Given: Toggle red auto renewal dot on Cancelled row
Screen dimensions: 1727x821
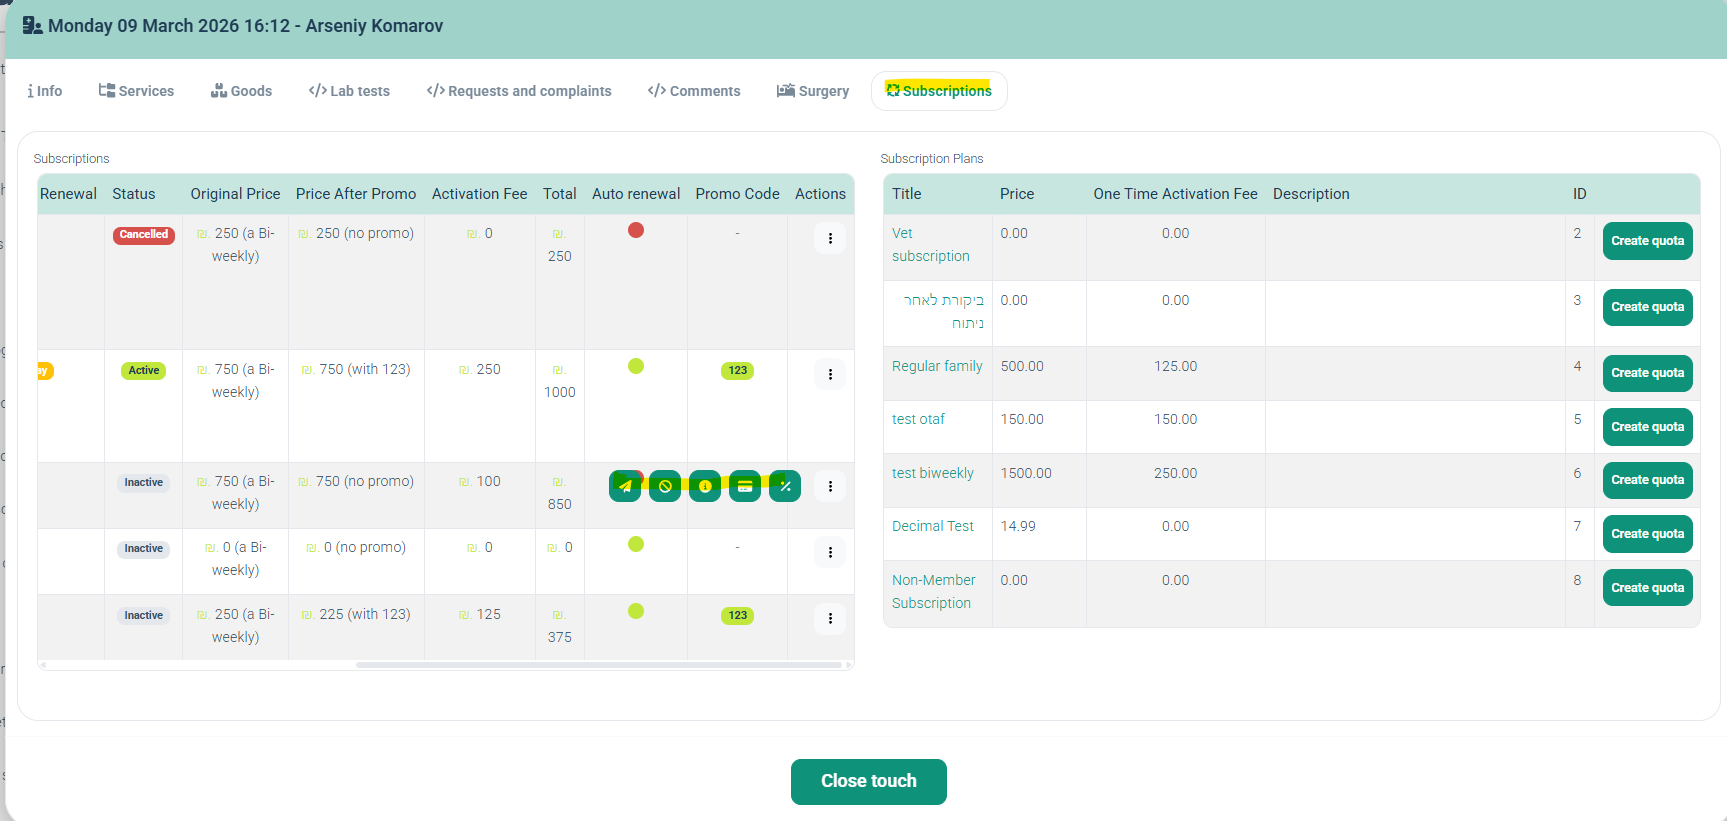Looking at the screenshot, I should pyautogui.click(x=636, y=230).
